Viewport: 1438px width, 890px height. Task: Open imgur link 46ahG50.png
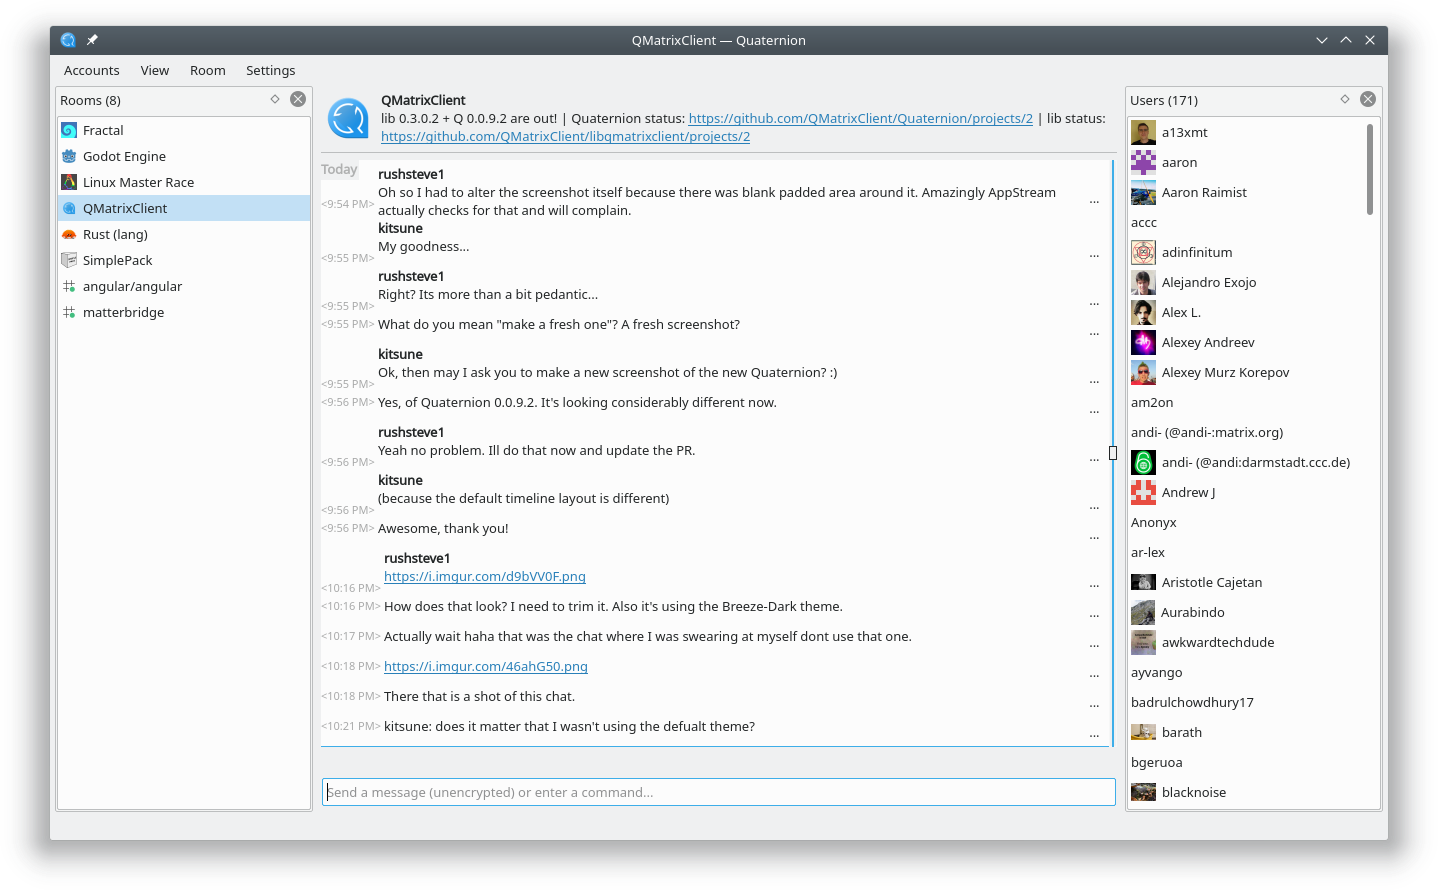(486, 666)
